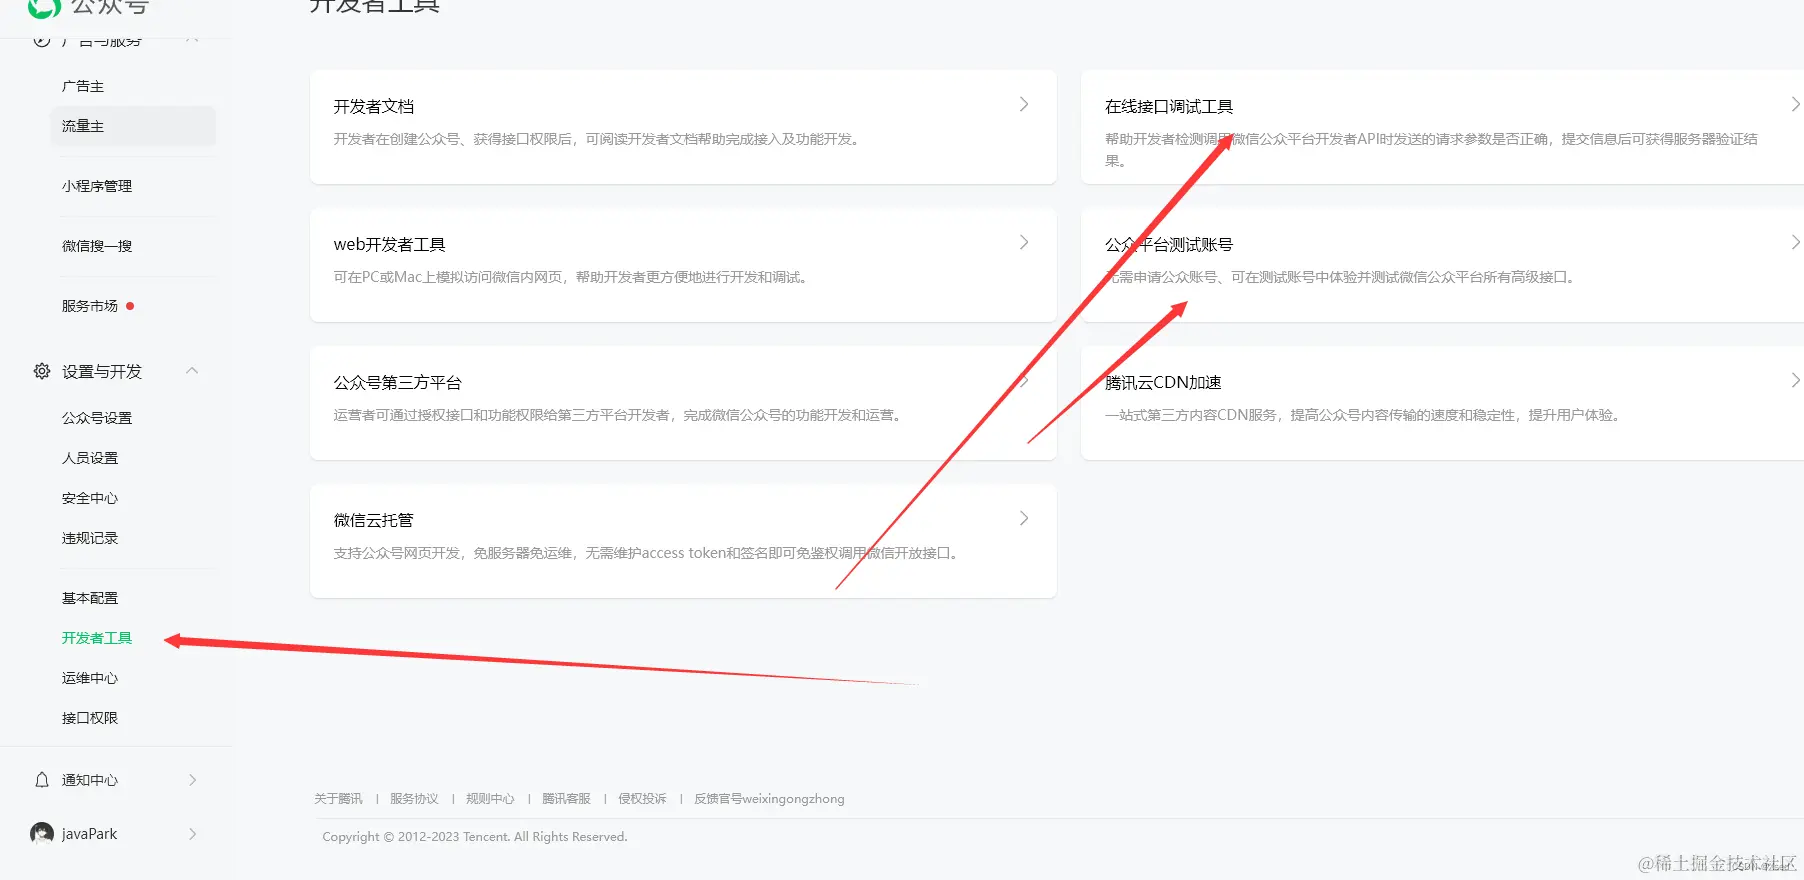Click 反馈官号weixingongzhong footer link
The height and width of the screenshot is (880, 1804).
coord(769,799)
